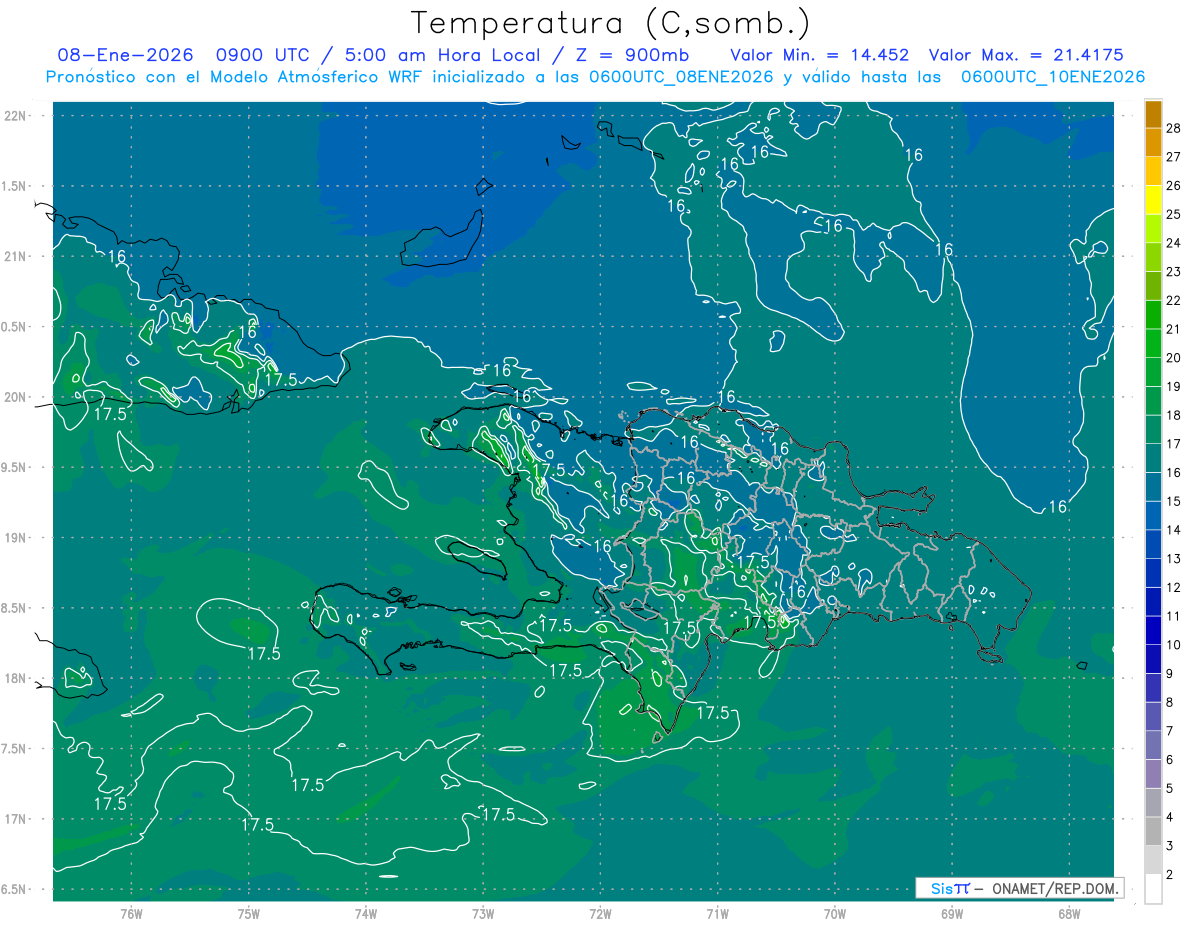Viewport: 1200px width, 927px height.
Task: Click the '18' value on the color scale
Action: coord(1174,415)
